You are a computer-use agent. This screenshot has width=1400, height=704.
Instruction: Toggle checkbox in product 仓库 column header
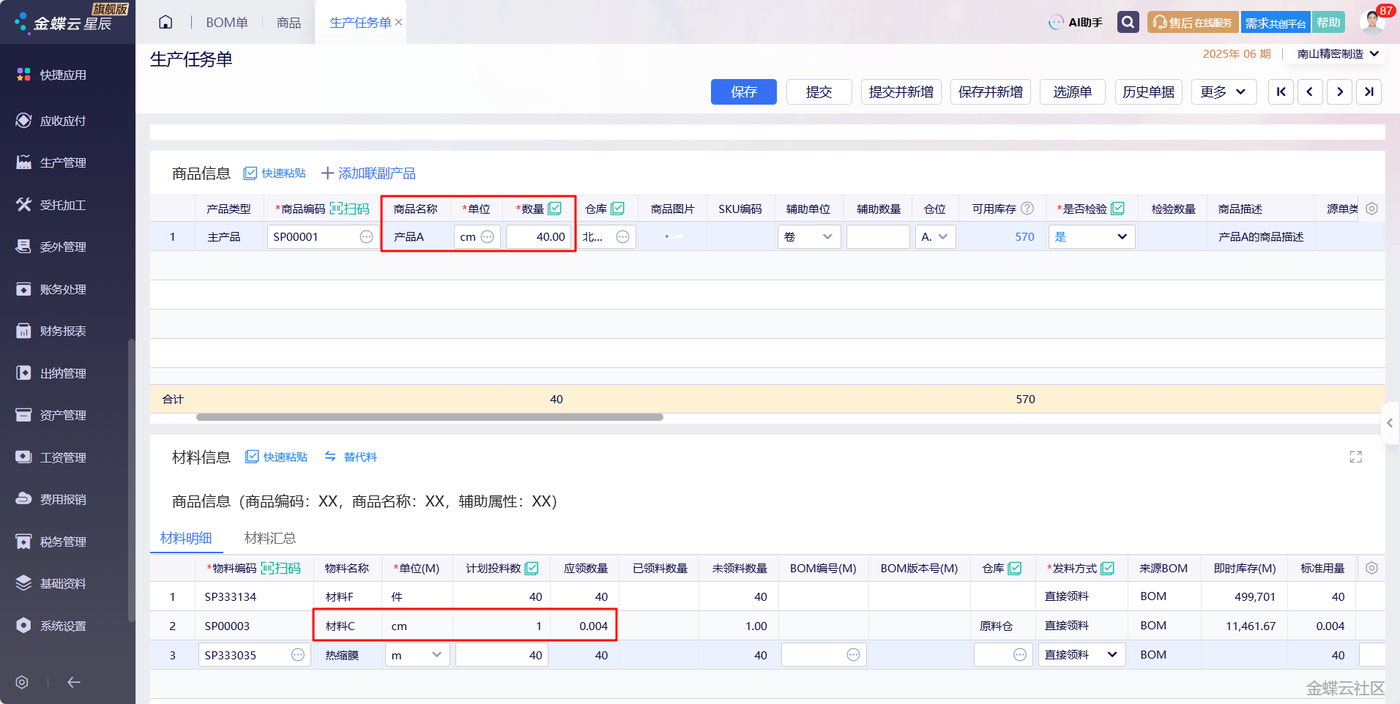tap(618, 209)
